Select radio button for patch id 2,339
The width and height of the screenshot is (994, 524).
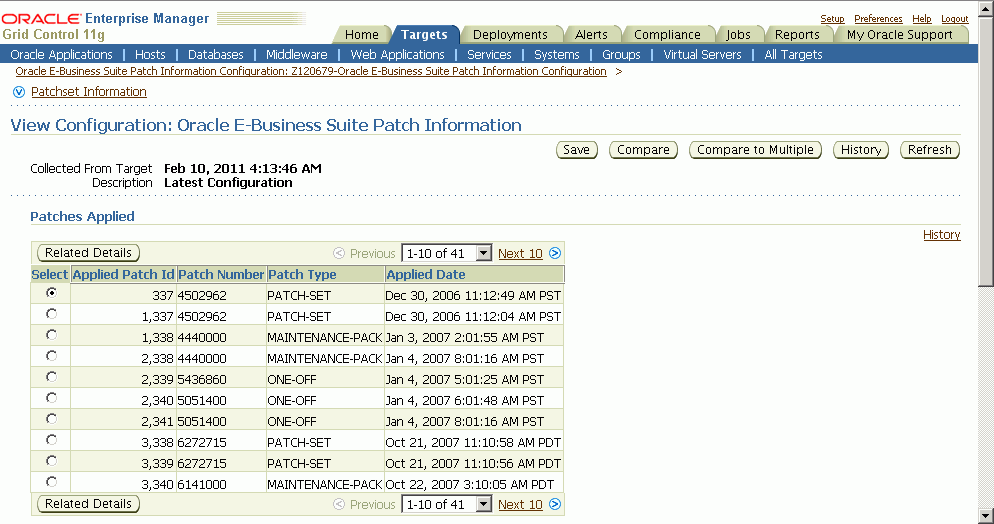coord(51,376)
